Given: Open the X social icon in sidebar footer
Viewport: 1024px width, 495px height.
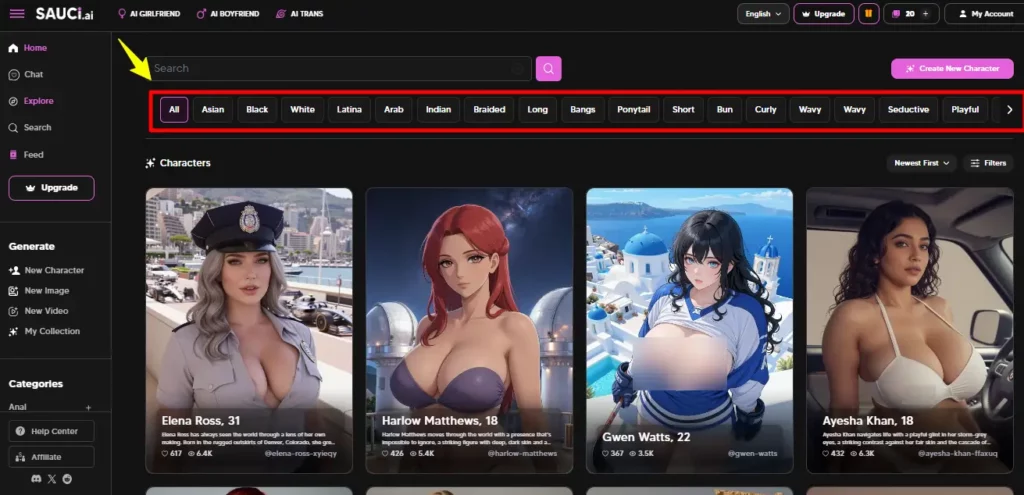Looking at the screenshot, I should 52,479.
